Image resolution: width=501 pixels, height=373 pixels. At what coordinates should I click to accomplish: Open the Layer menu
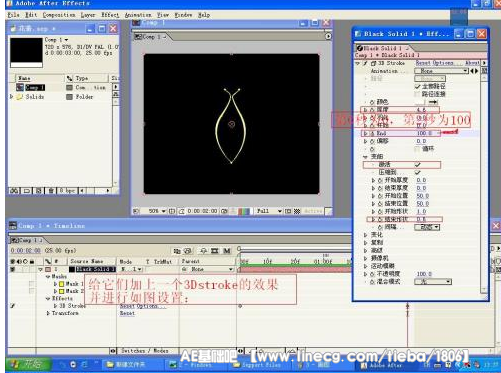88,15
